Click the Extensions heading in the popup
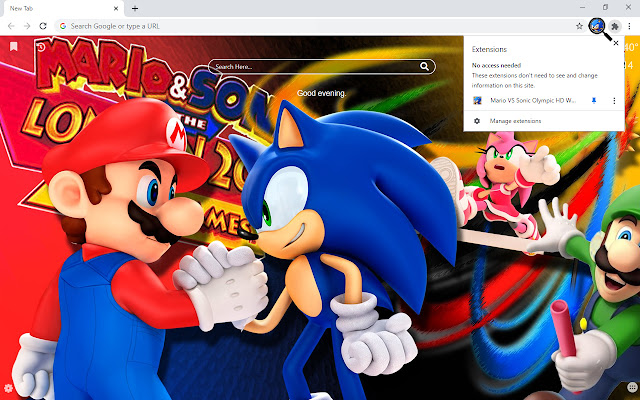Screen dimensions: 640x400 (x=489, y=49)
